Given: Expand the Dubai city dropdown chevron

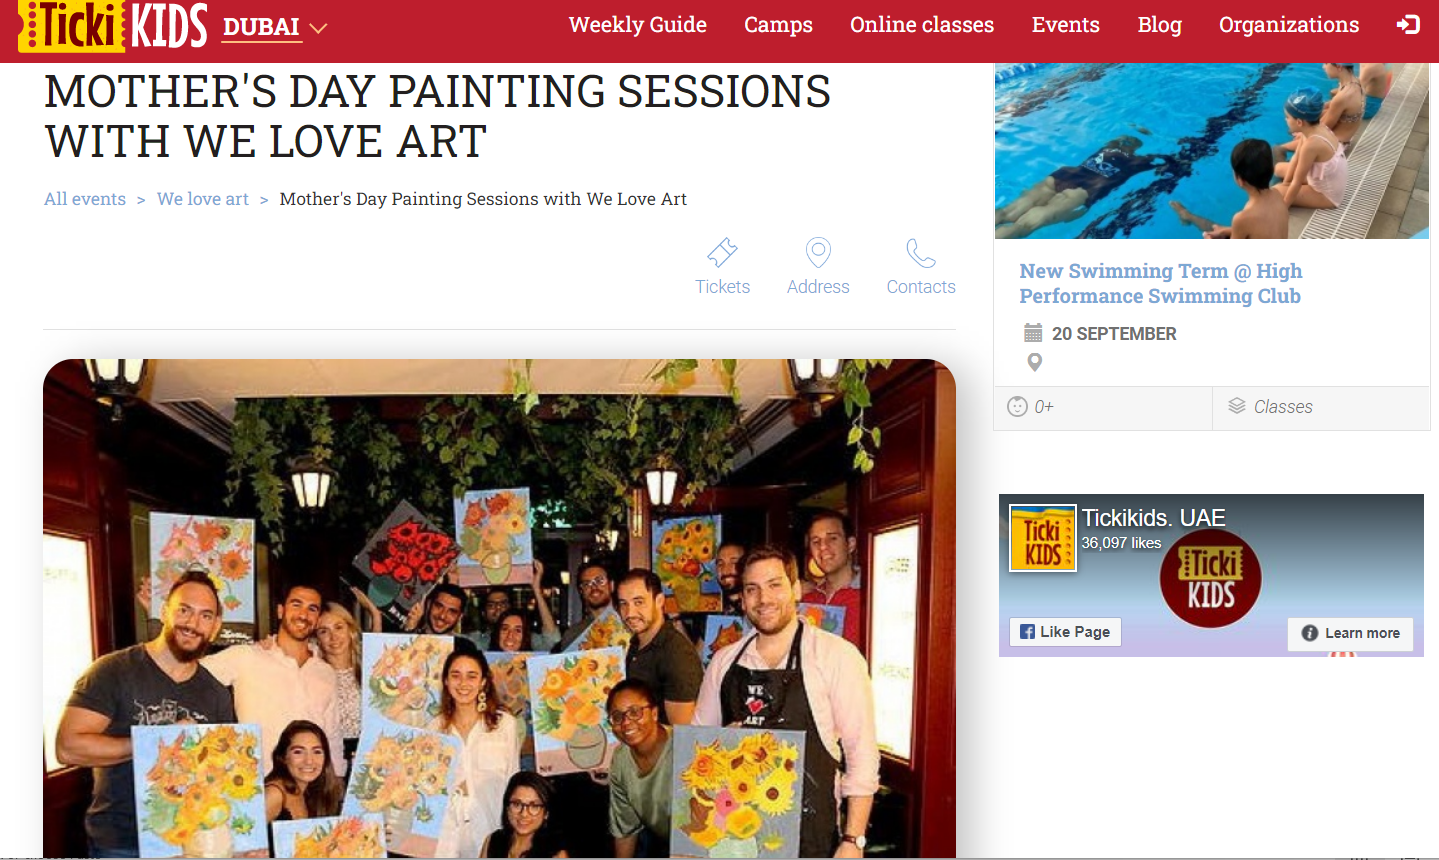Looking at the screenshot, I should (x=318, y=28).
